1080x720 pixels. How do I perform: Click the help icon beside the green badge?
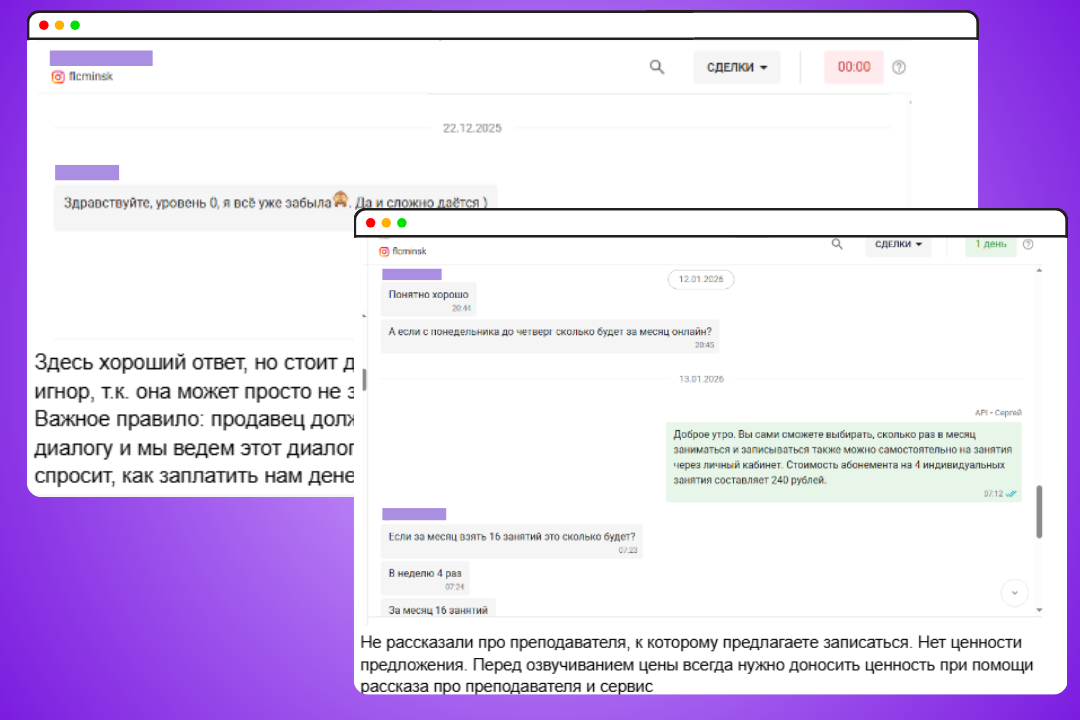tap(1028, 244)
